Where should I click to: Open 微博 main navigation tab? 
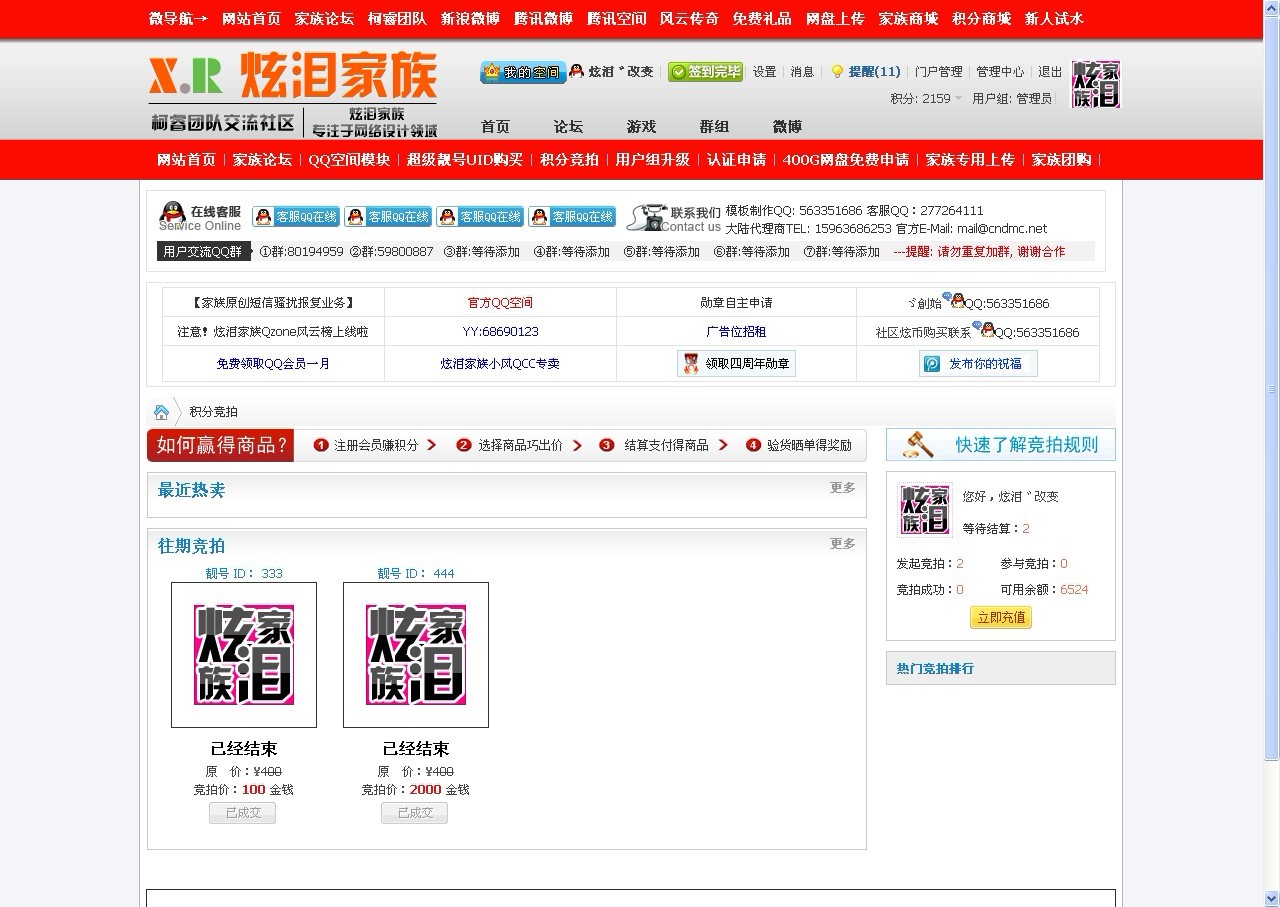pyautogui.click(x=787, y=127)
